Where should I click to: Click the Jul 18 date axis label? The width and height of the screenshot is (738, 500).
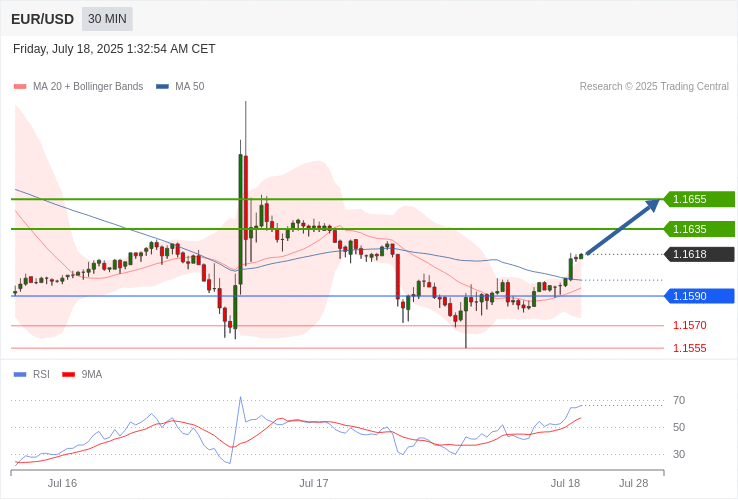tap(566, 484)
